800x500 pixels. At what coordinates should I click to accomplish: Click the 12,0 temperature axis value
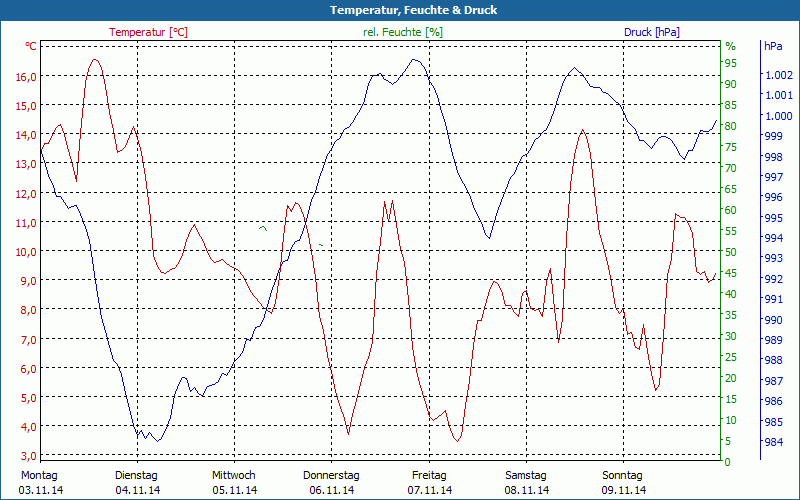click(27, 193)
